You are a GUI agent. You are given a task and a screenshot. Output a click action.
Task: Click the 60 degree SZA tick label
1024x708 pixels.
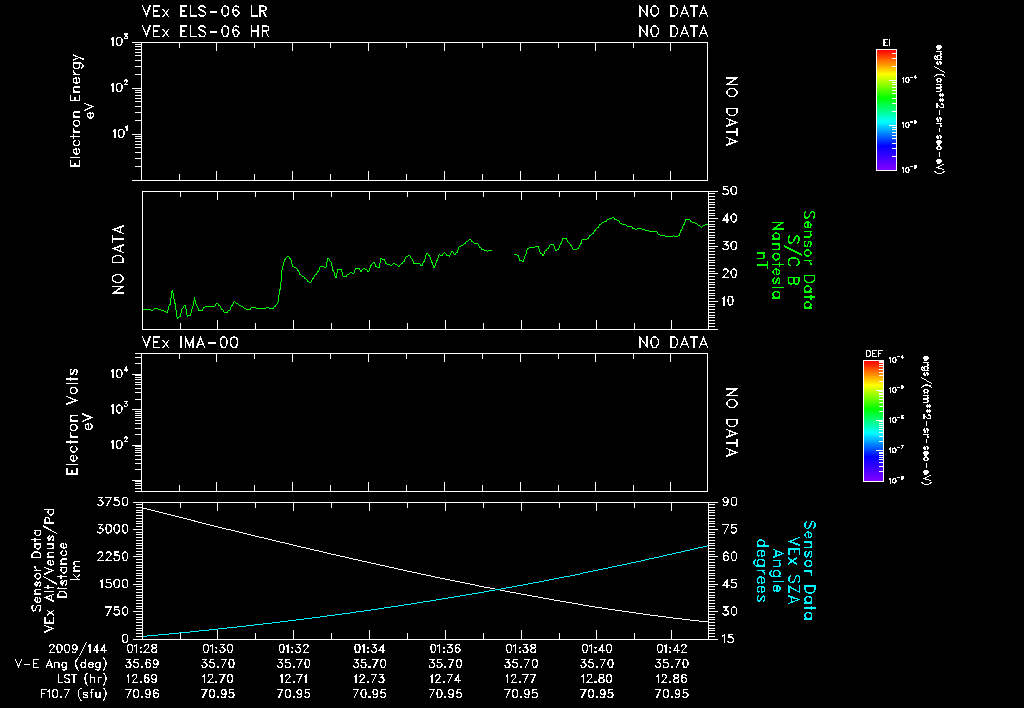(x=729, y=556)
